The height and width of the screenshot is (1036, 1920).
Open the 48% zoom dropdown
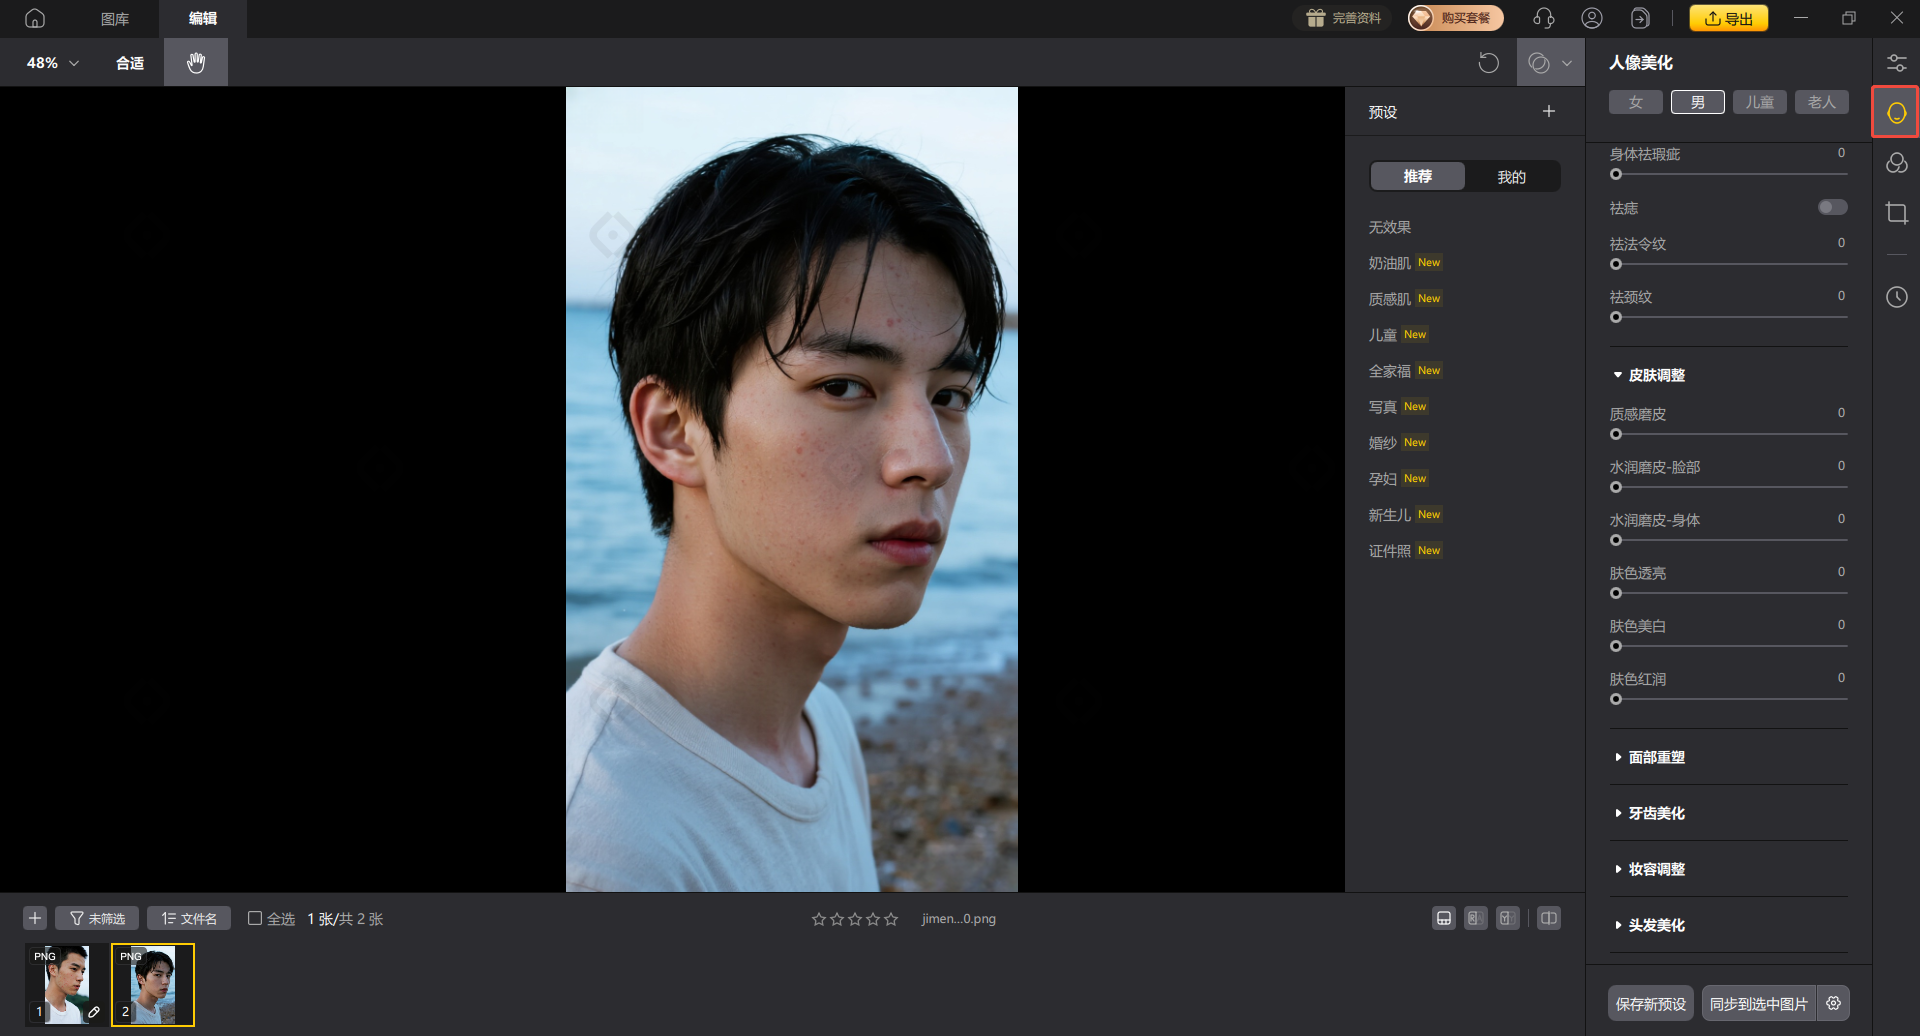coord(52,63)
